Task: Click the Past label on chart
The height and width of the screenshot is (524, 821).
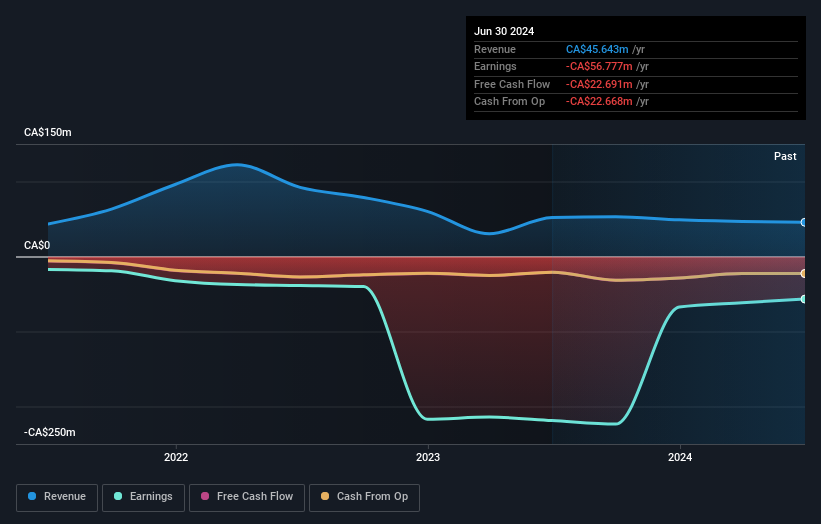Action: coord(785,156)
